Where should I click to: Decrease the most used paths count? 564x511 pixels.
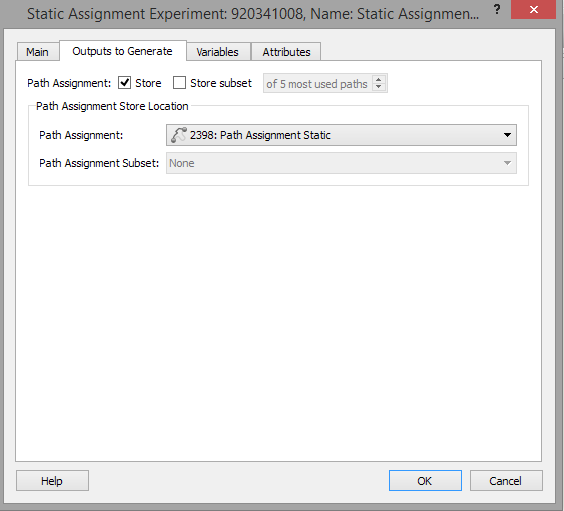pos(378,87)
